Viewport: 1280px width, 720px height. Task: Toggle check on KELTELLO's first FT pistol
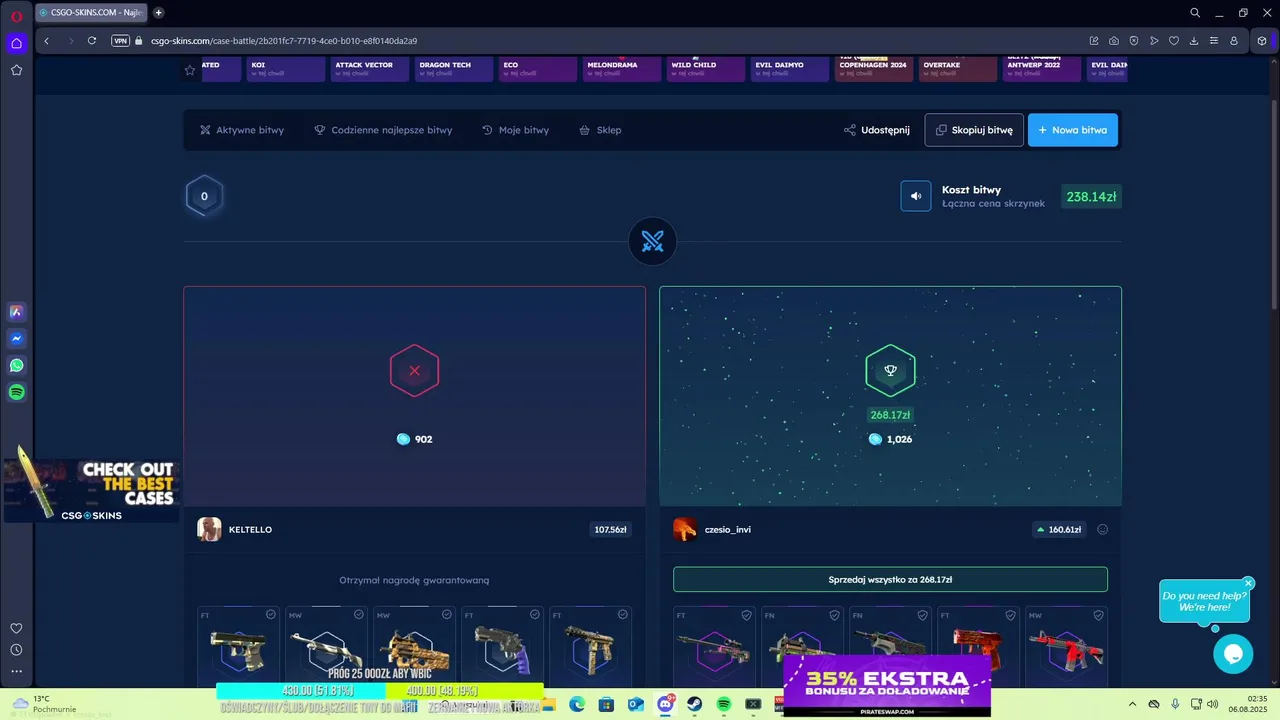(270, 614)
